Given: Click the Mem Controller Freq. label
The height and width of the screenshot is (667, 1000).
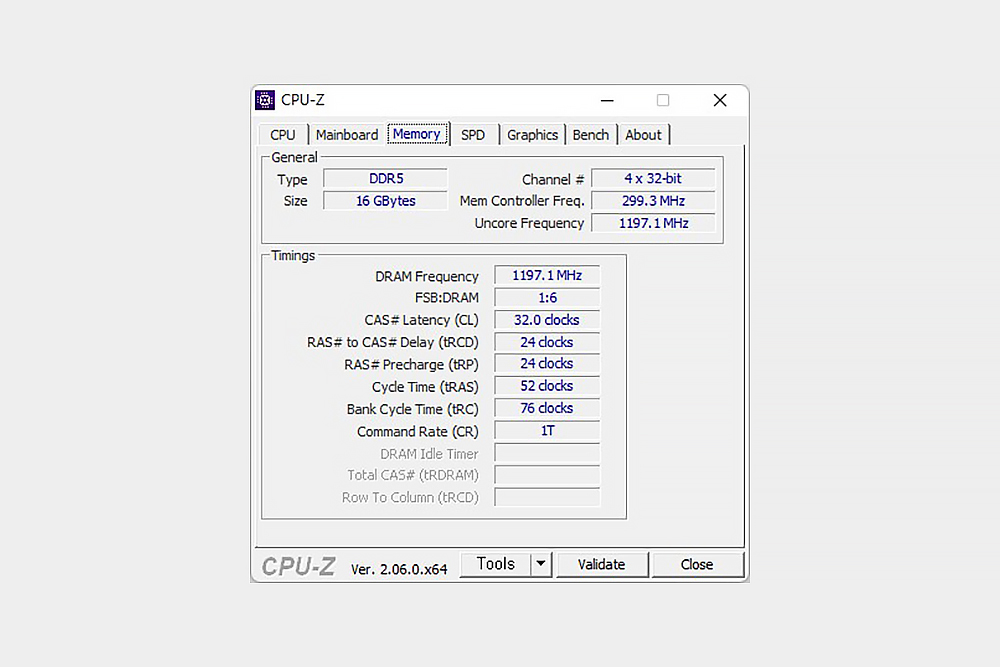Looking at the screenshot, I should 522,201.
